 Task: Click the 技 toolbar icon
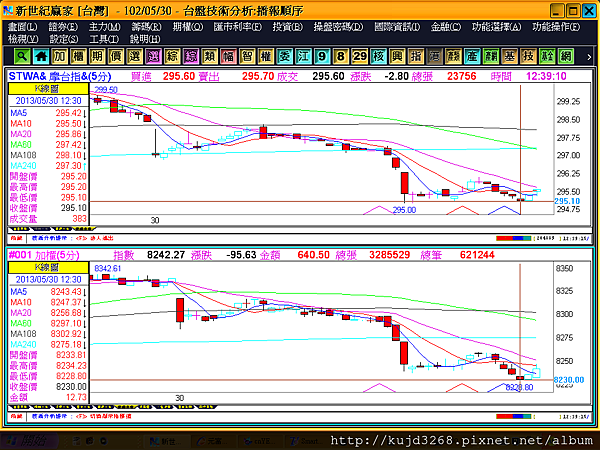tap(528, 57)
